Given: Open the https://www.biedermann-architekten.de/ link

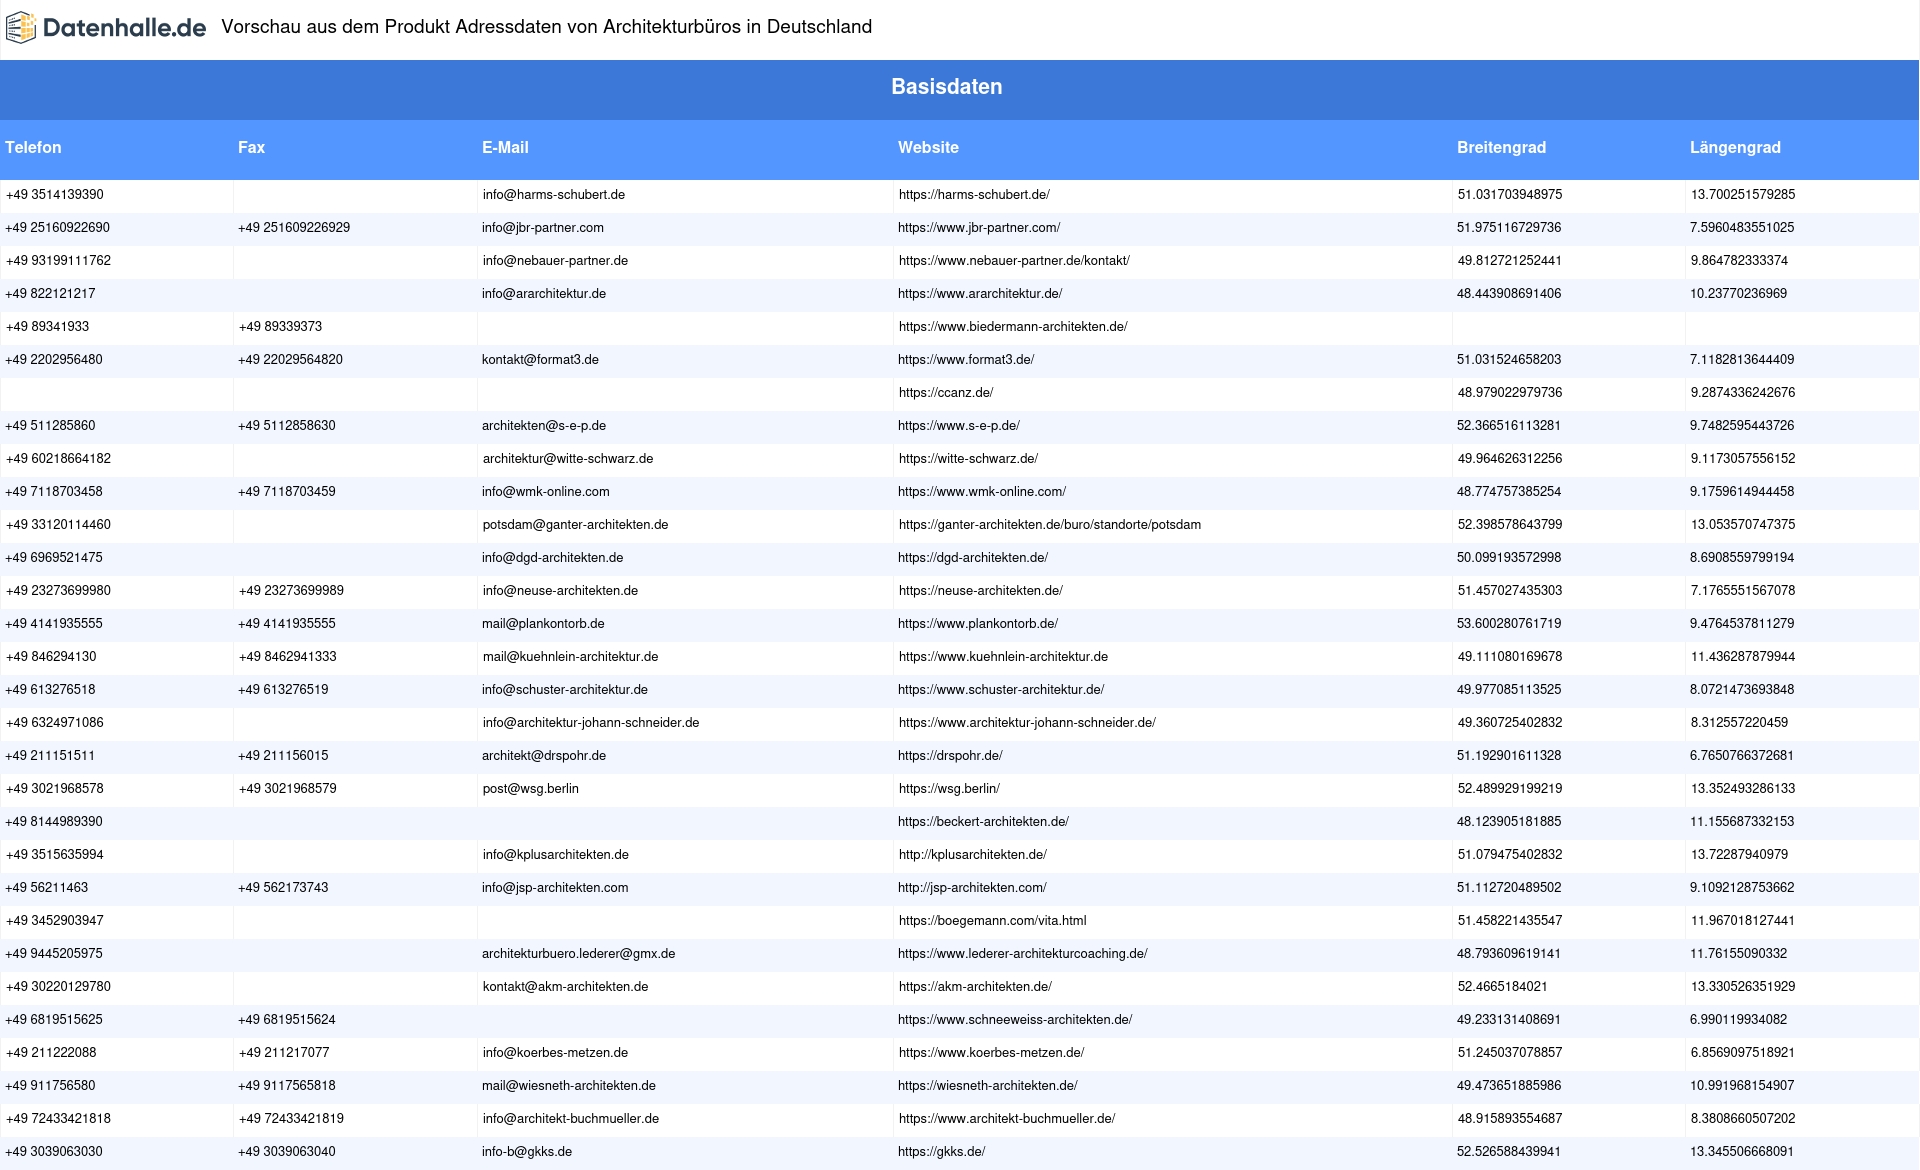Looking at the screenshot, I should [1013, 327].
